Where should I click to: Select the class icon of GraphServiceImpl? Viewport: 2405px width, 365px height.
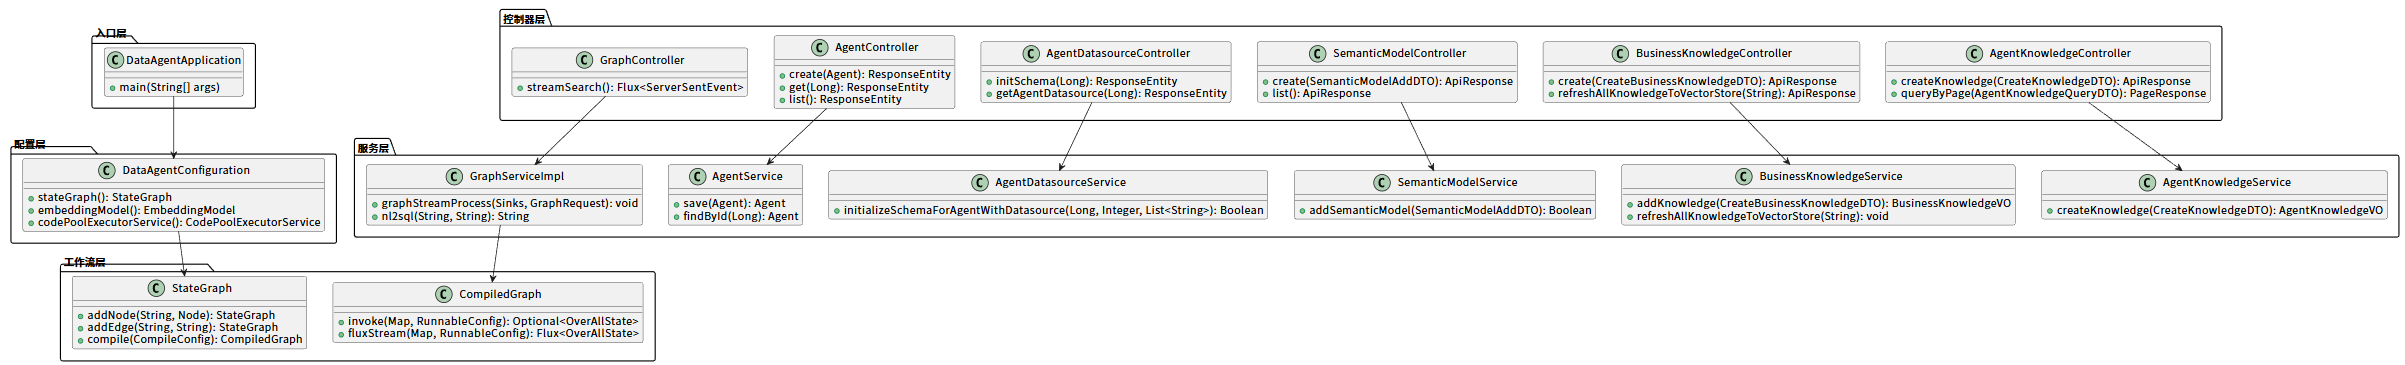(455, 176)
